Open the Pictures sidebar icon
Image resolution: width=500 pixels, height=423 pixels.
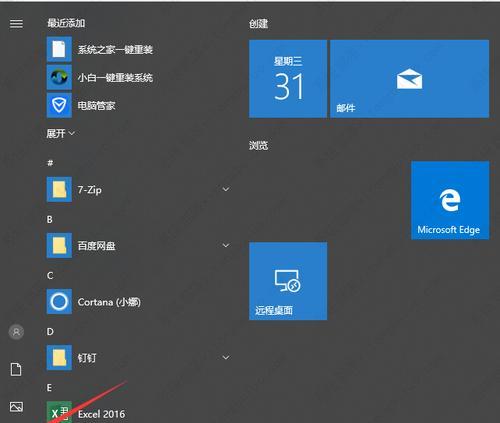(16, 407)
